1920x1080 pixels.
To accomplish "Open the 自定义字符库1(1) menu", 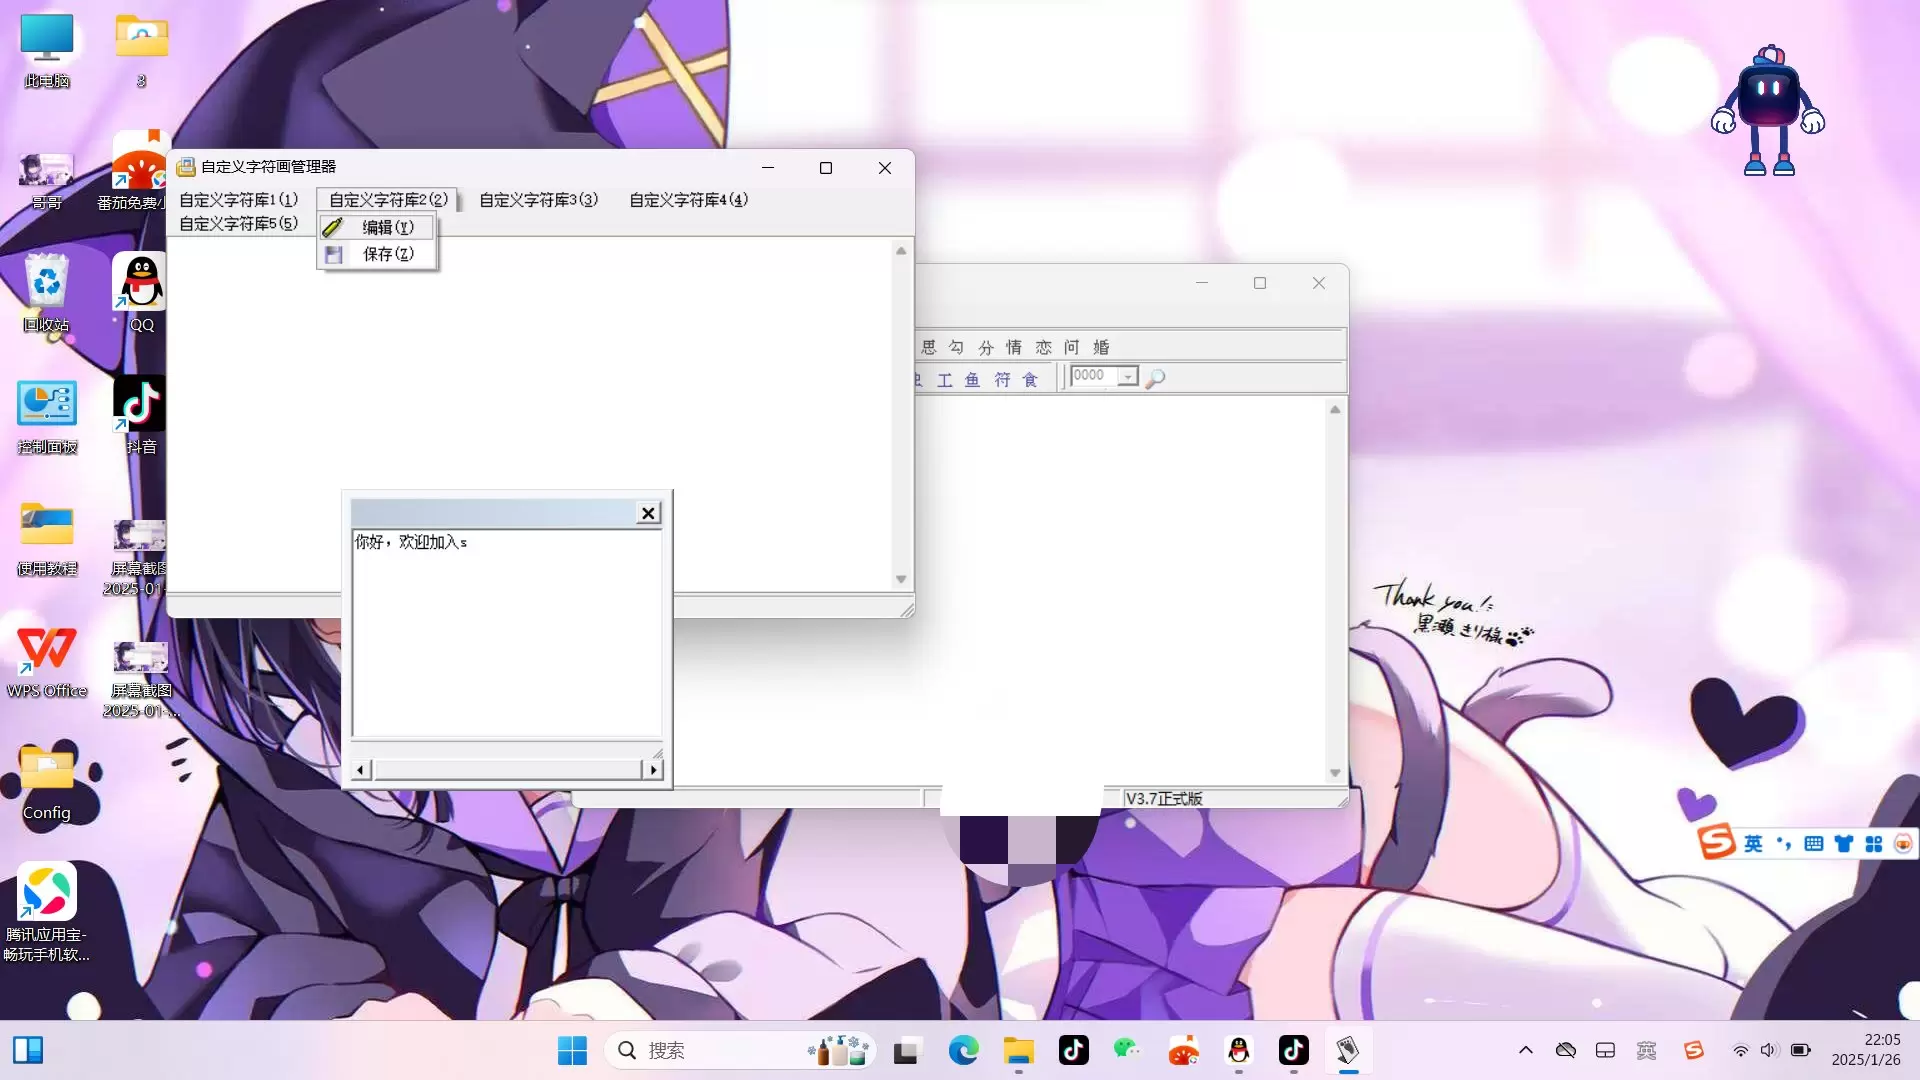I will (x=238, y=199).
